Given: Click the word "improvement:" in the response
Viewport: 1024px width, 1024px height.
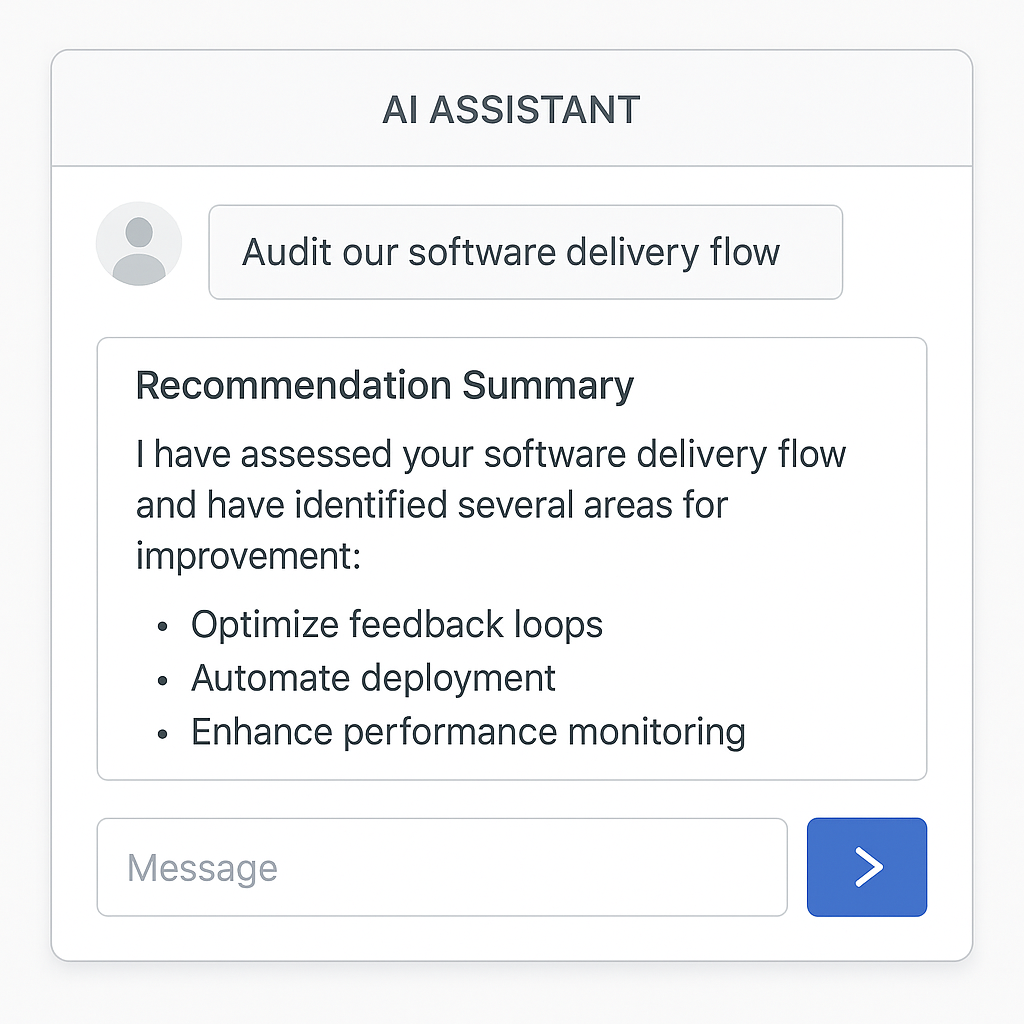Looking at the screenshot, I should 248,555.
